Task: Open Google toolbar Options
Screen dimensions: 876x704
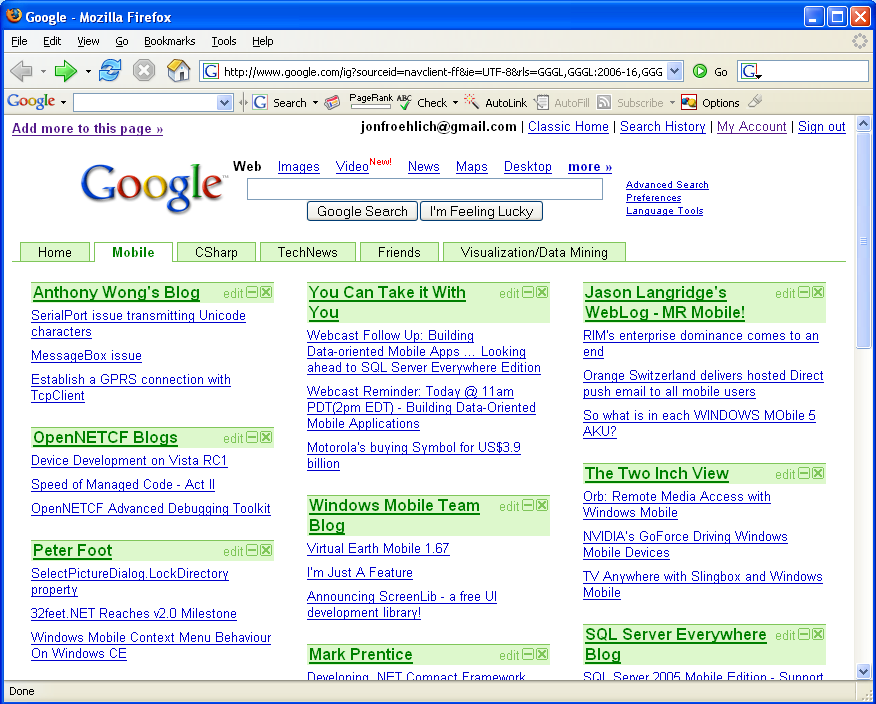Action: click(711, 102)
